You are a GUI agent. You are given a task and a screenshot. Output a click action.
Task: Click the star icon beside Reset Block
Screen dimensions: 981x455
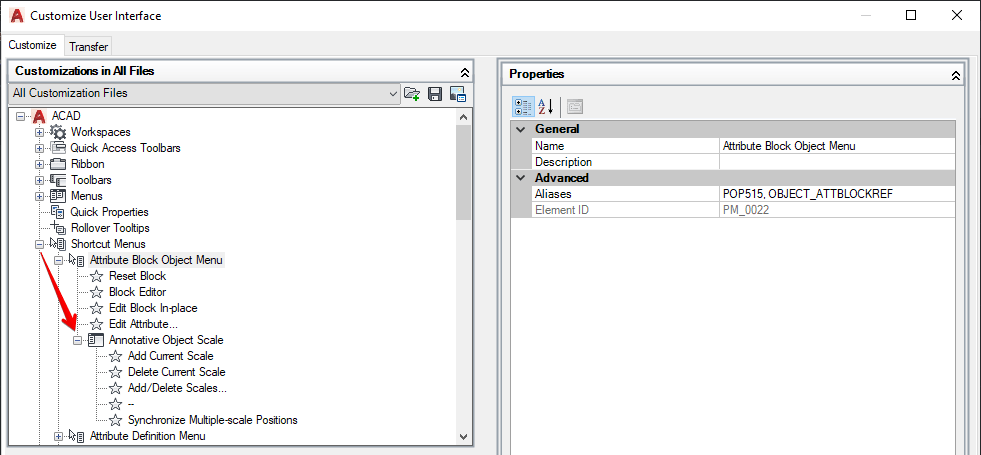click(96, 276)
